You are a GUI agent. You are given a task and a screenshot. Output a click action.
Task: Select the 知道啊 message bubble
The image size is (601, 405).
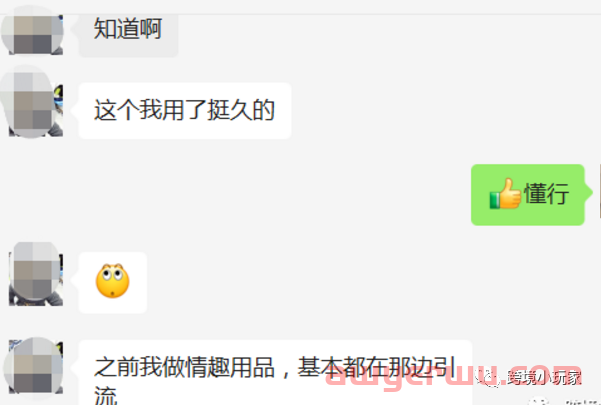[x=128, y=36]
